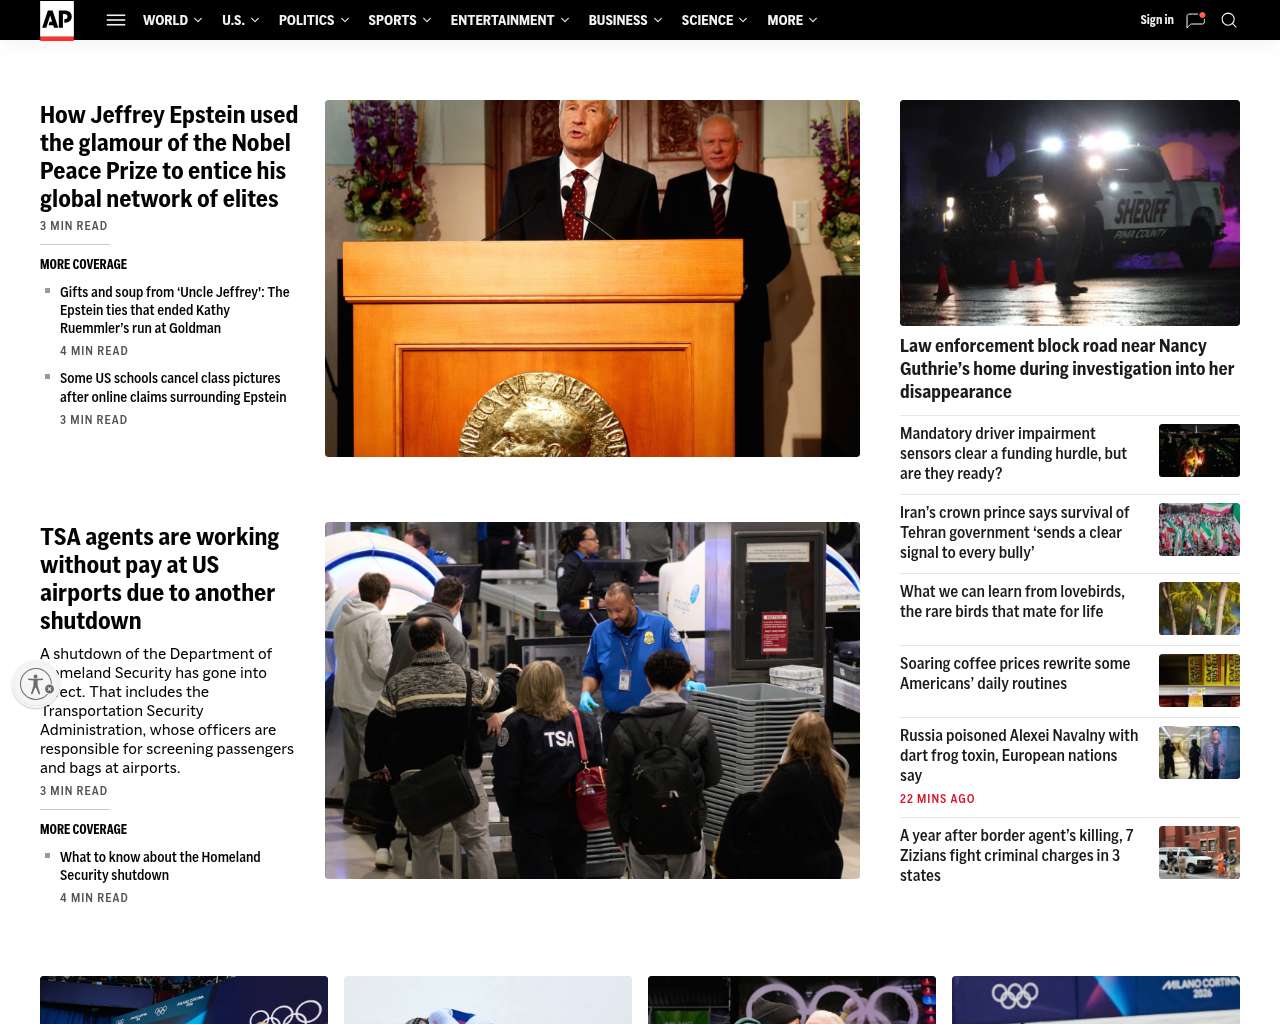Click the '22 MINS AGO' timestamp

tap(937, 799)
